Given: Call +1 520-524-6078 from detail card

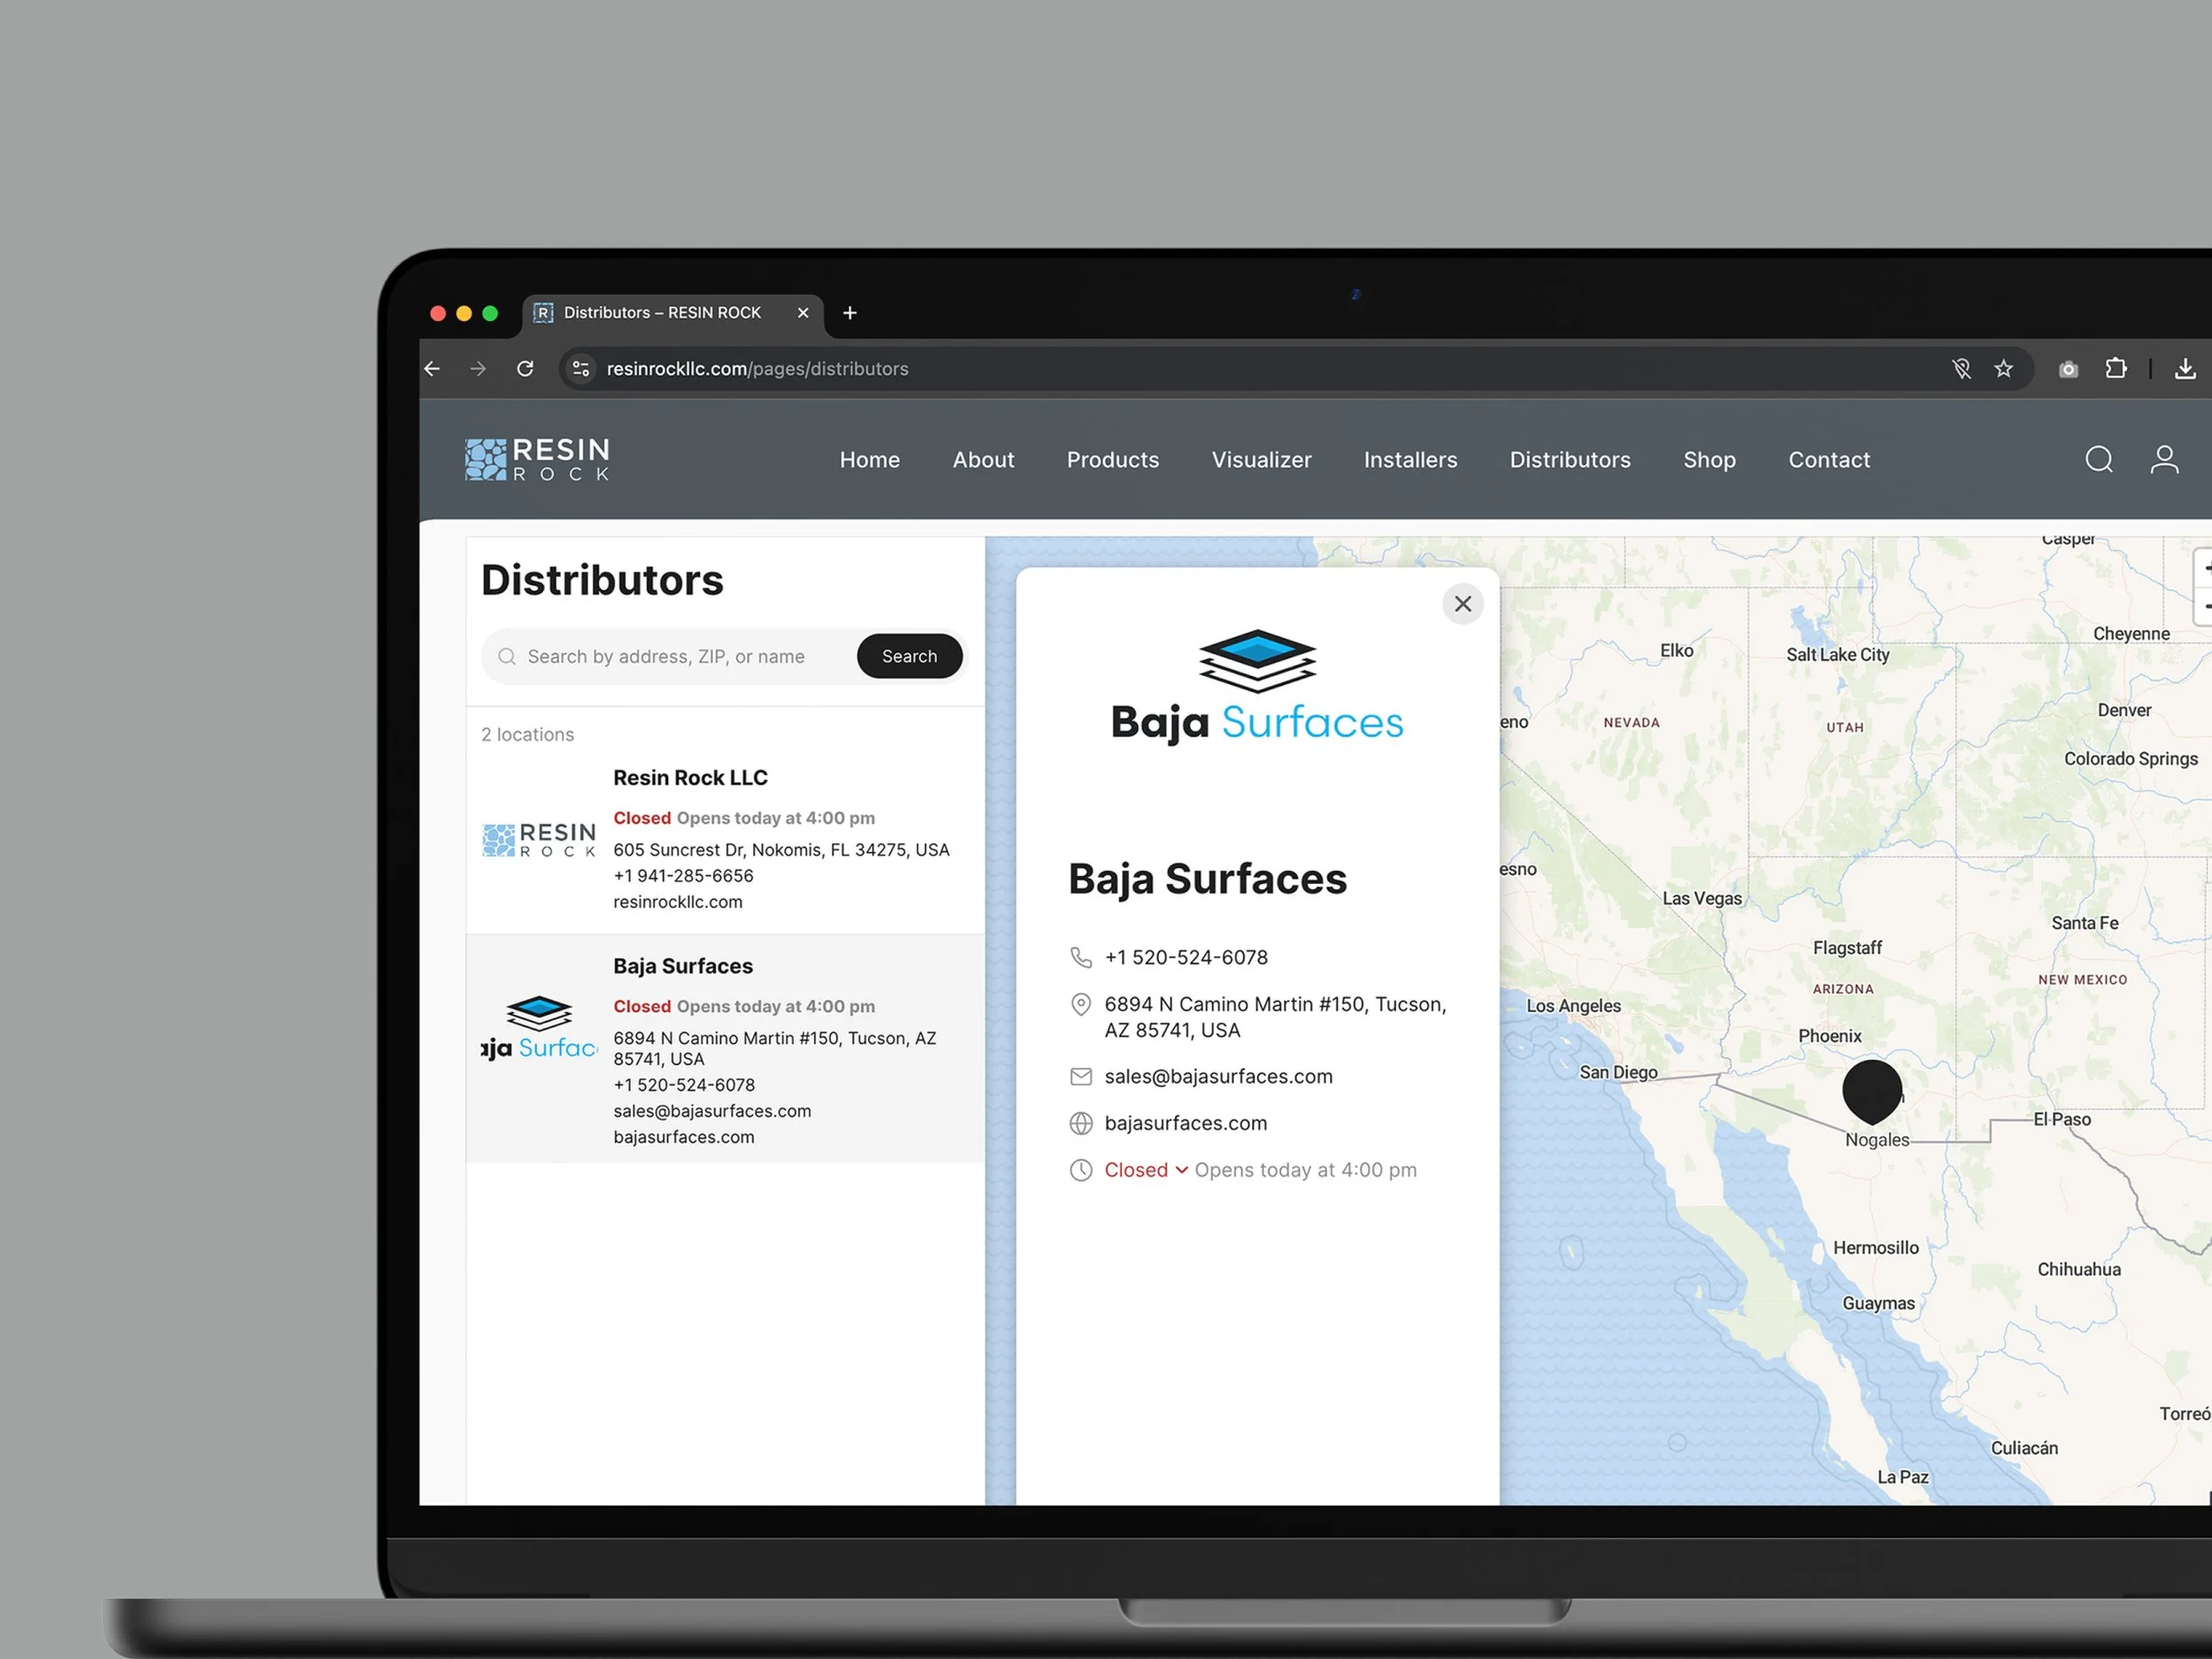Looking at the screenshot, I should click(1186, 958).
